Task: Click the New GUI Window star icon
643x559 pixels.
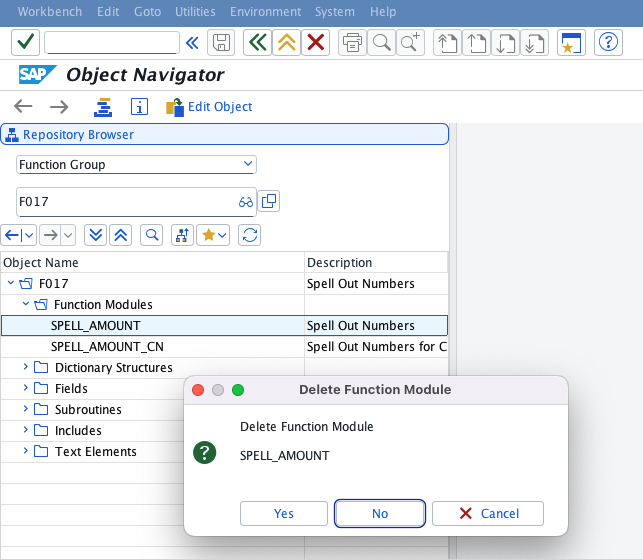Action: tap(571, 42)
